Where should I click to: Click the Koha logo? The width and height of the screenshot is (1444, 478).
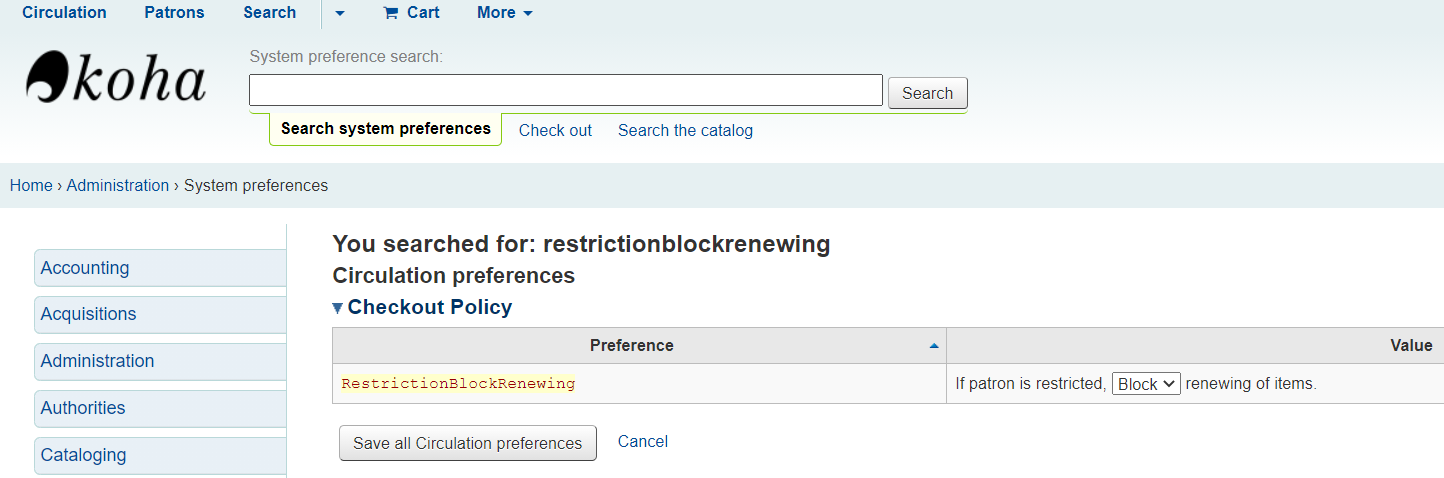tap(116, 78)
